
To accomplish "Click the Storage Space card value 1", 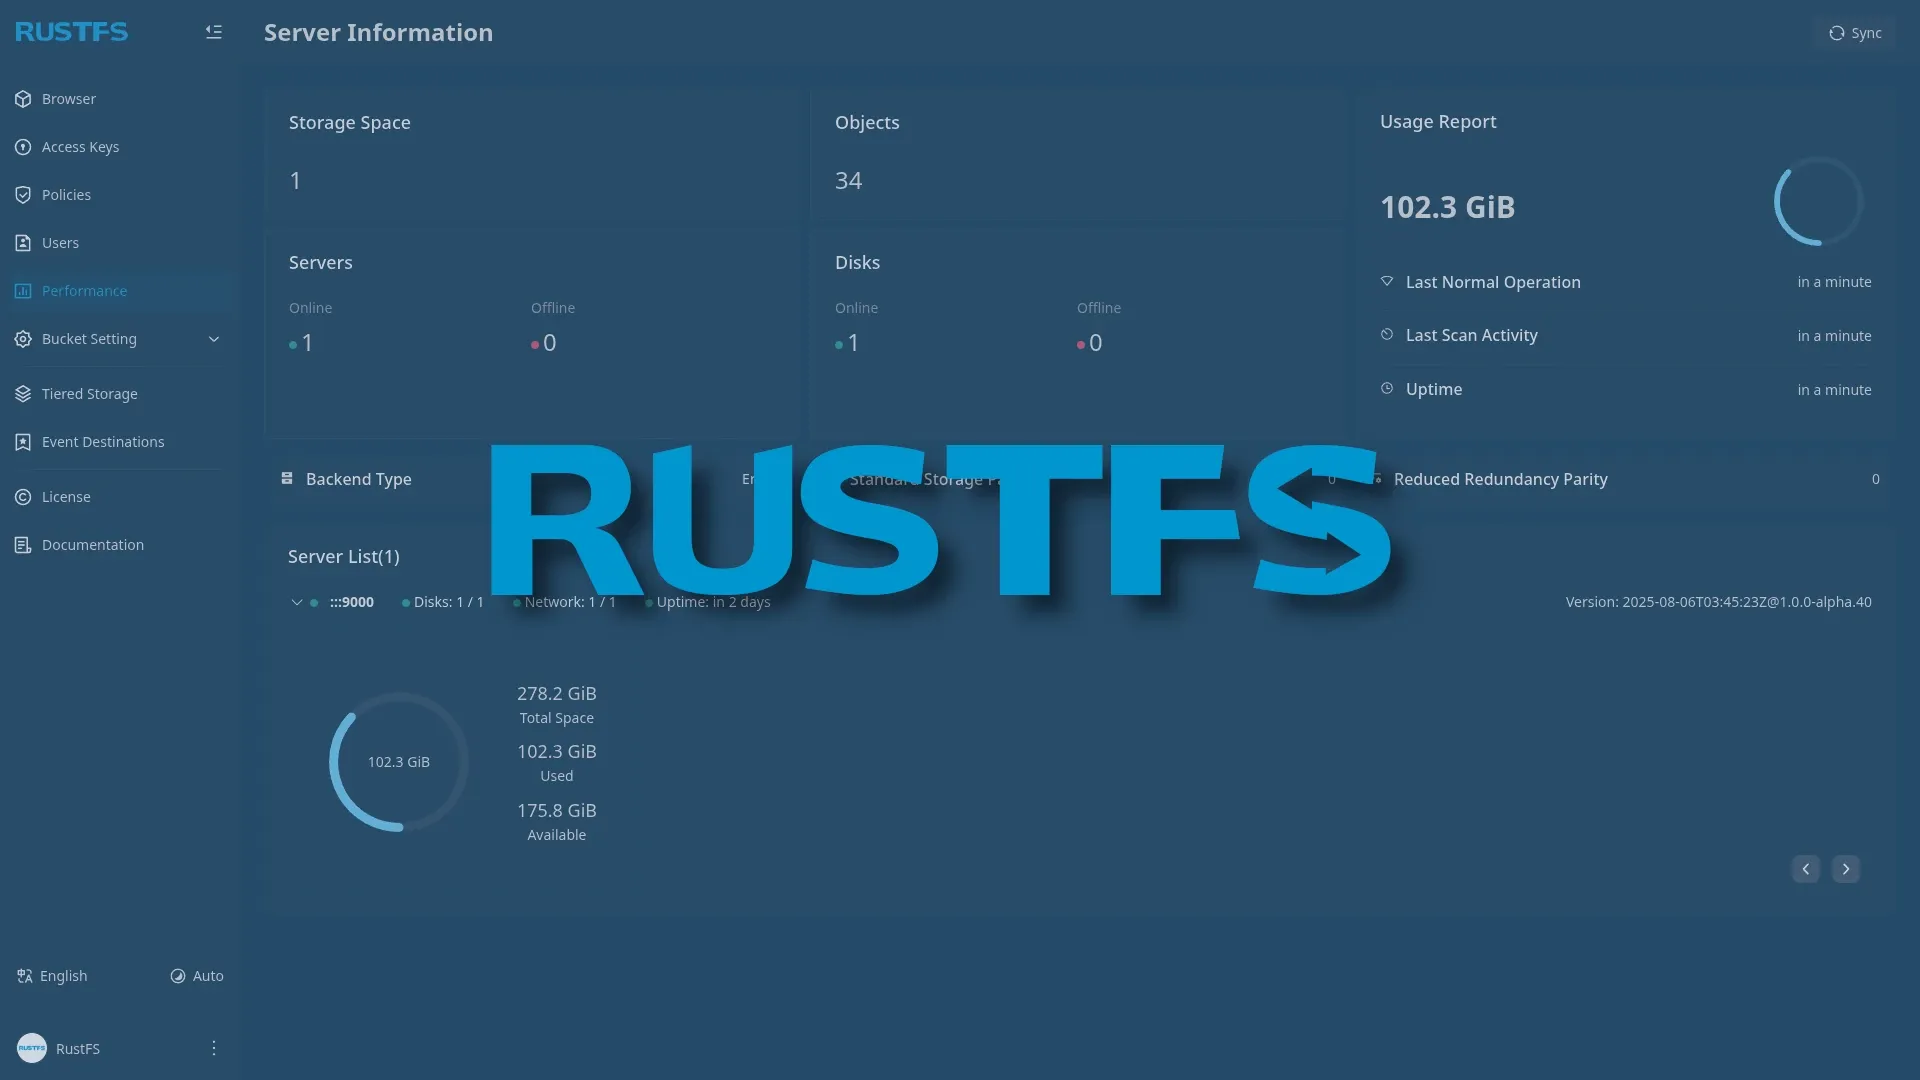I will [295, 181].
